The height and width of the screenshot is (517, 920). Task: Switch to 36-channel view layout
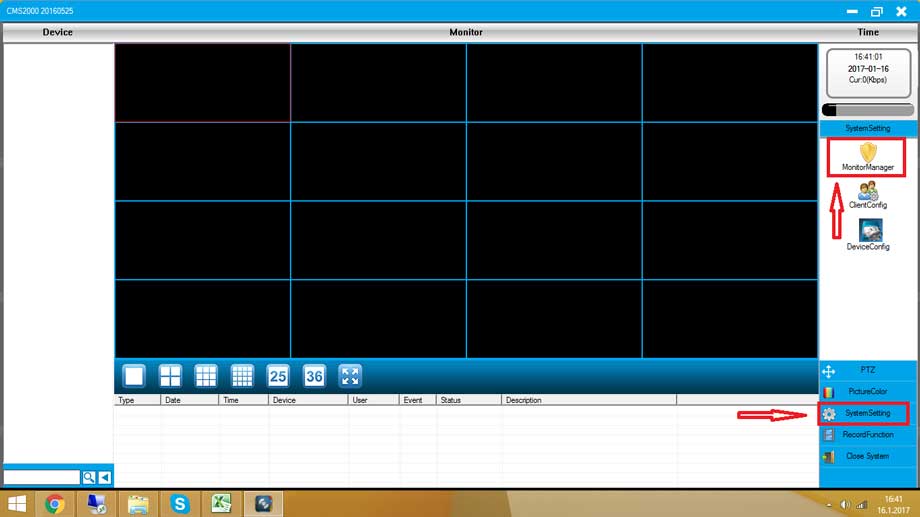click(314, 376)
